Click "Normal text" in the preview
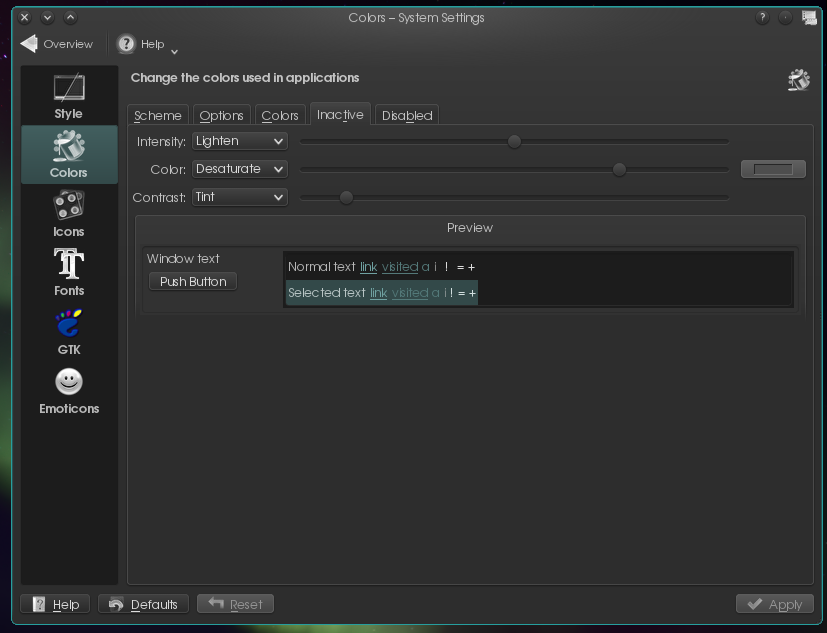This screenshot has width=827, height=633. click(322, 267)
